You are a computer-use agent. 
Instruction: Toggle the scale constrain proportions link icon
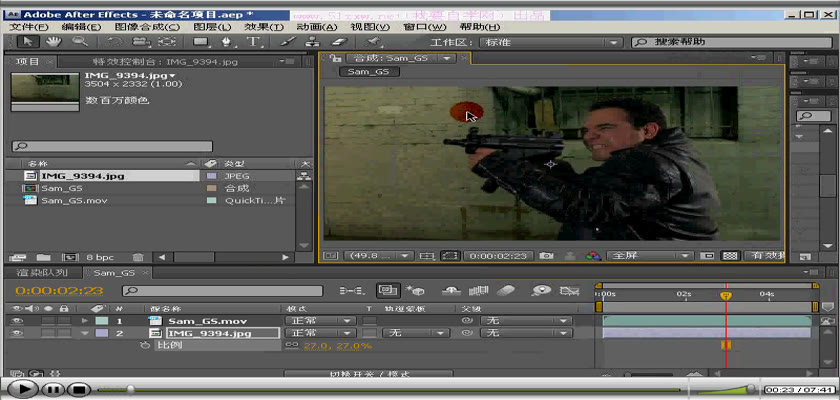click(x=291, y=346)
